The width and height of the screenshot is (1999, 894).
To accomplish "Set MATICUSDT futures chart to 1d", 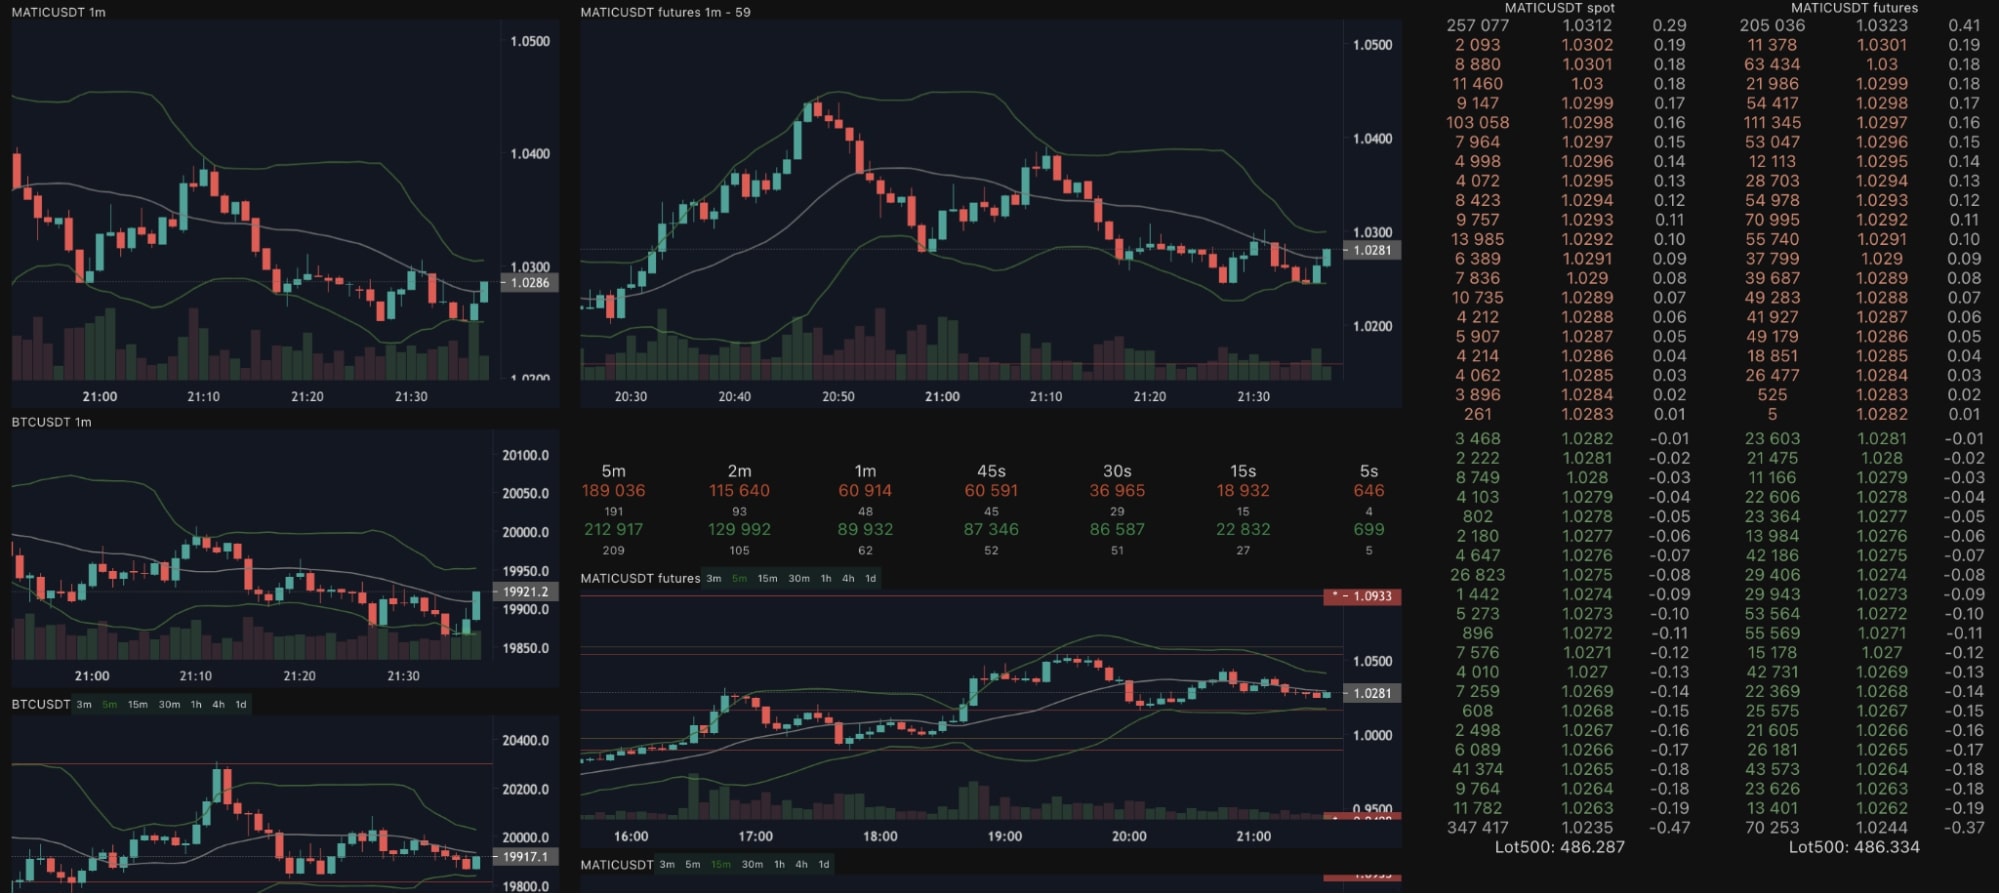I will click(871, 579).
